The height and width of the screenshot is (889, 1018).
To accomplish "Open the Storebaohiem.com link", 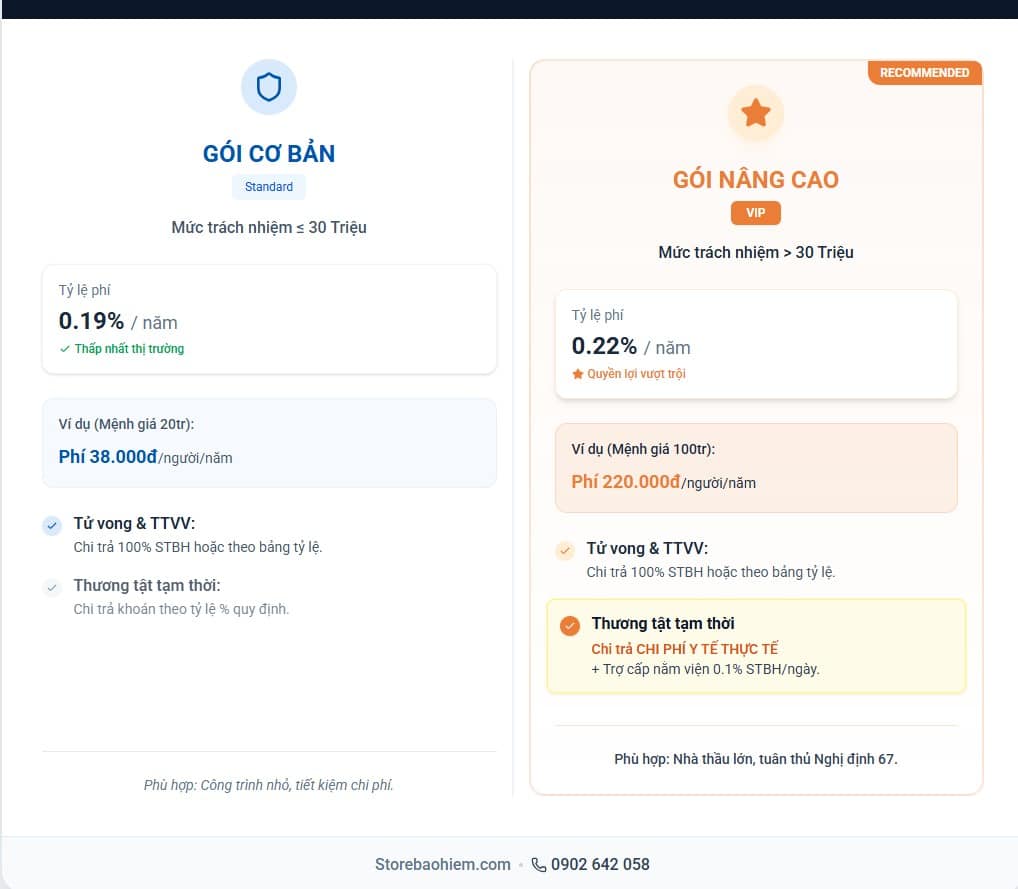I will pyautogui.click(x=442, y=864).
